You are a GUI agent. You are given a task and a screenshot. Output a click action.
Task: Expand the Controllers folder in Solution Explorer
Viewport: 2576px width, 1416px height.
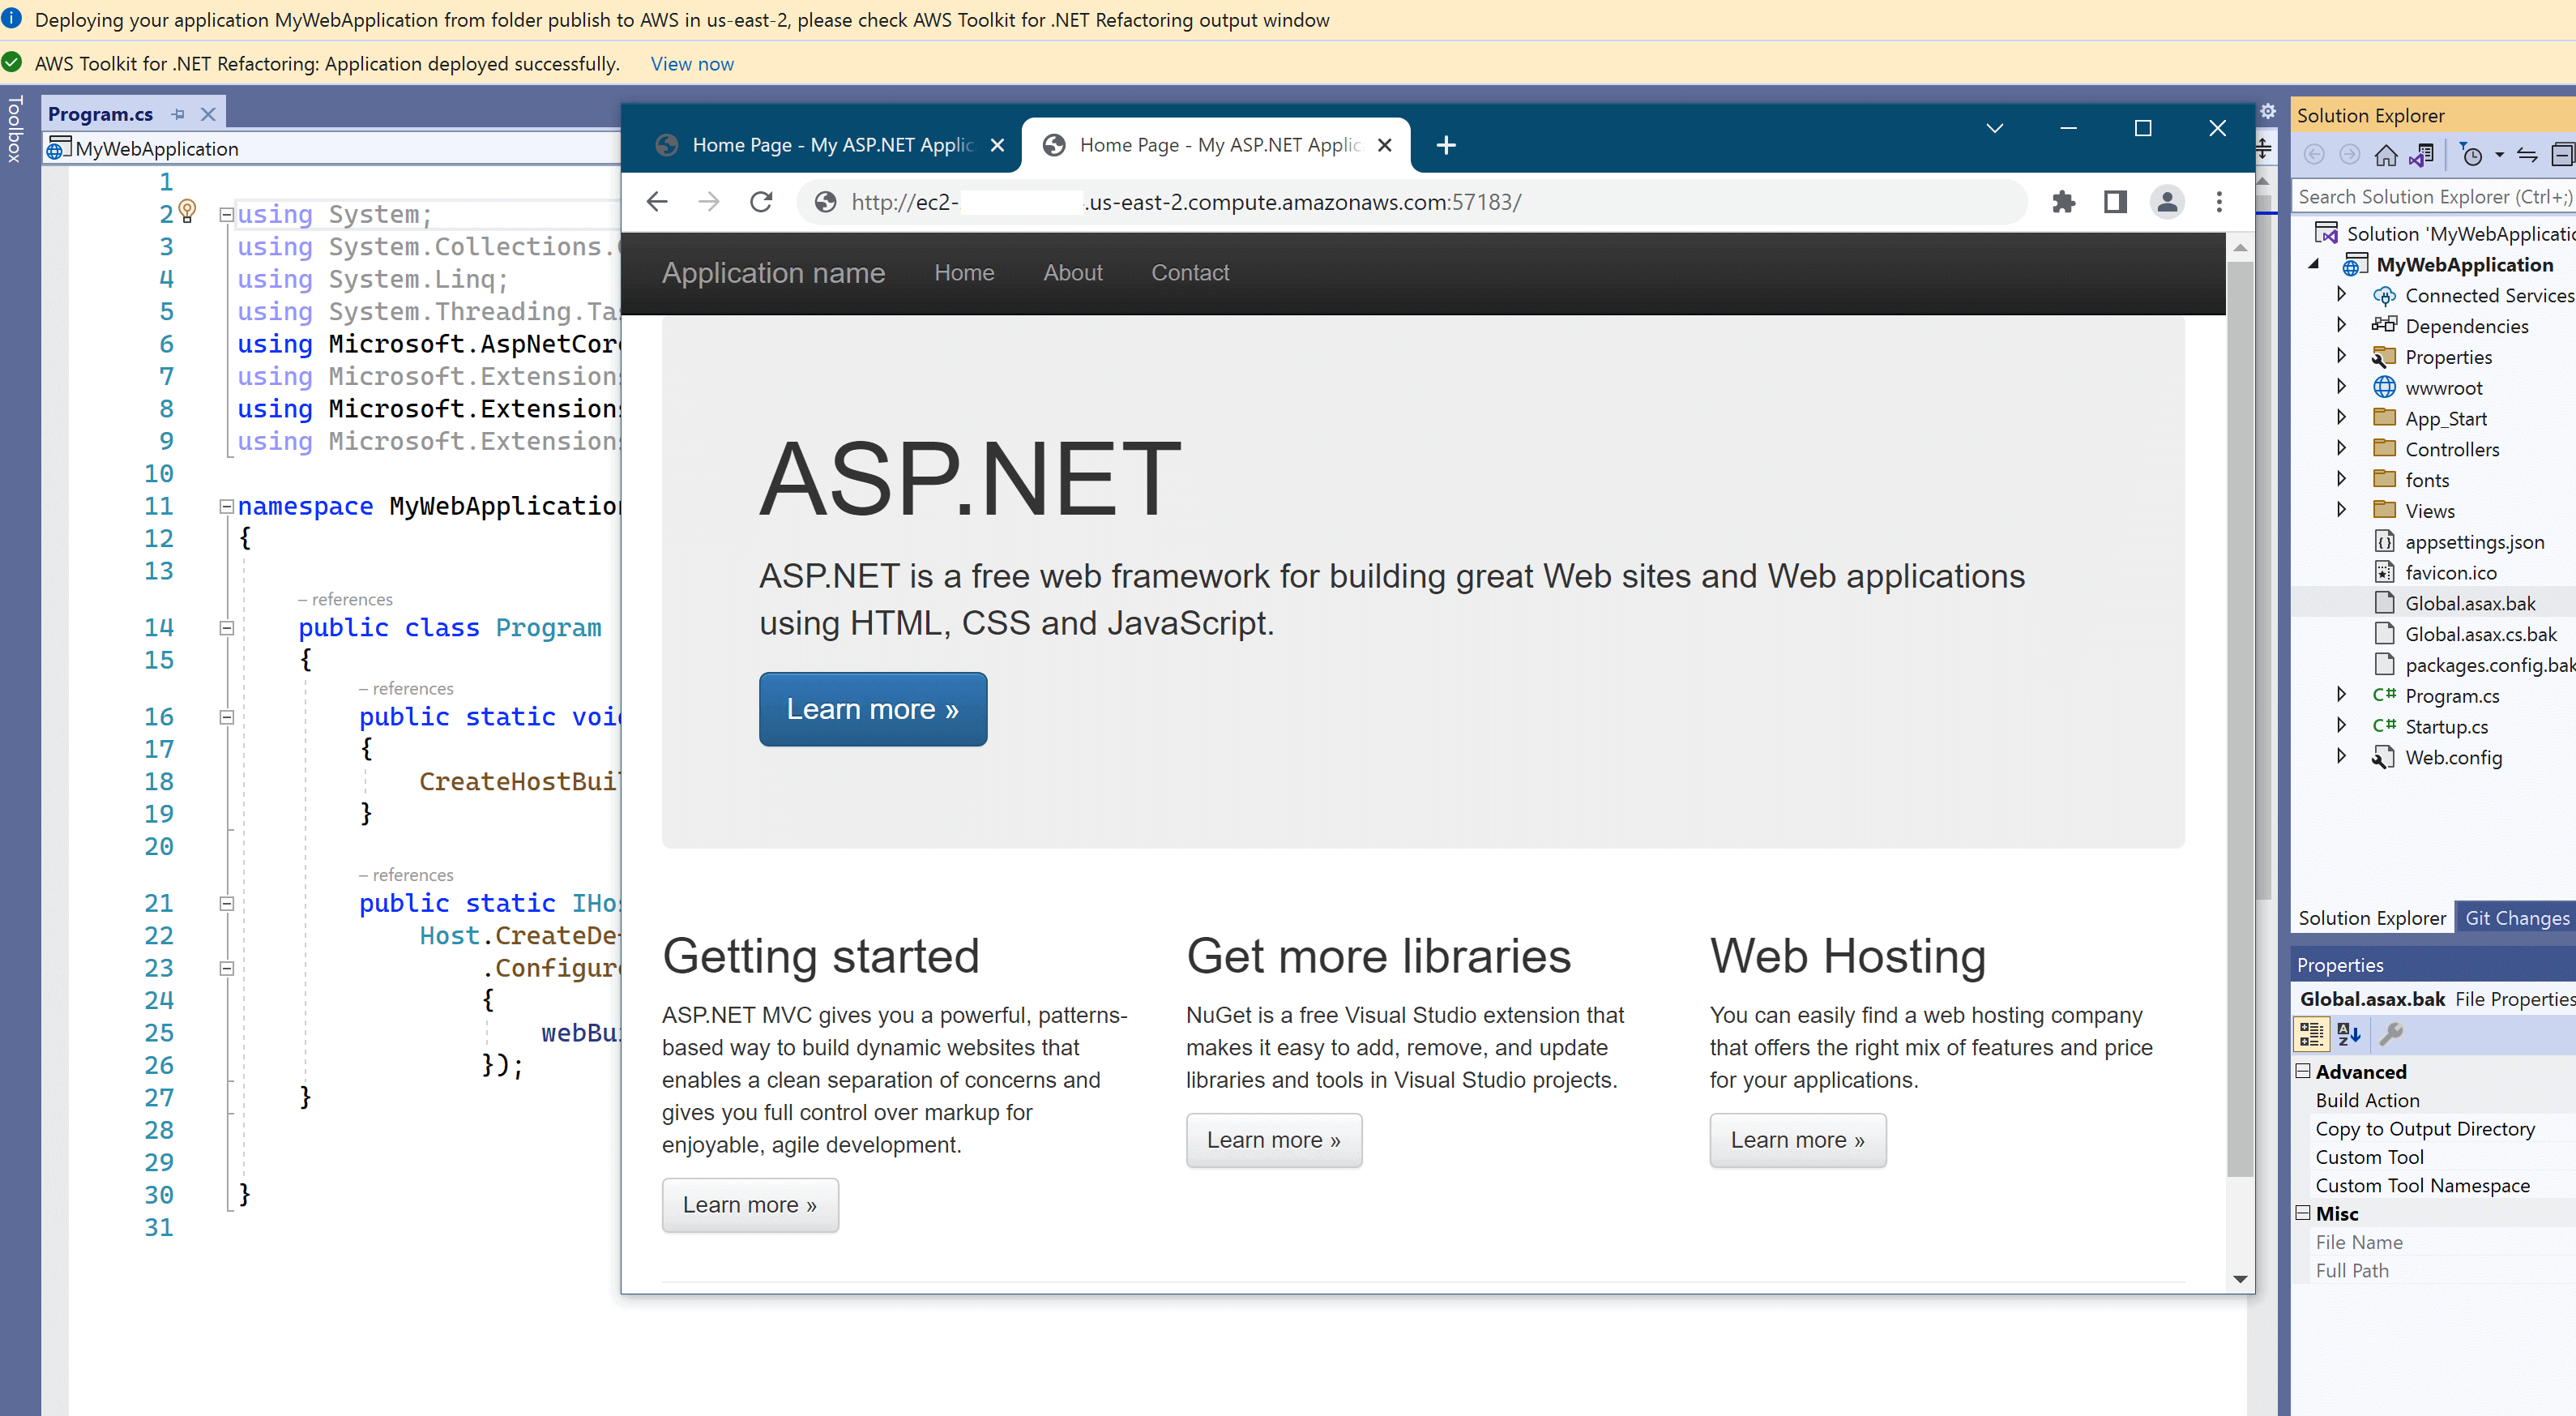pos(2342,448)
